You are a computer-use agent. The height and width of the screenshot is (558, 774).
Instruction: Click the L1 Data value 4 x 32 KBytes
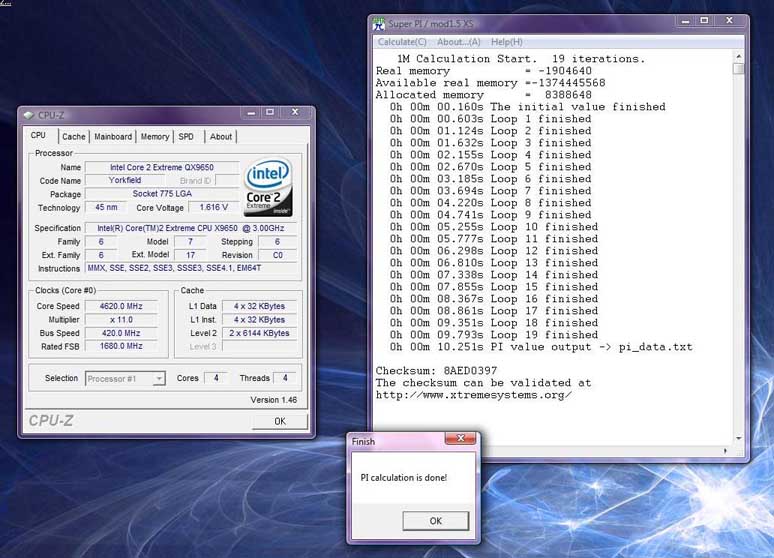(x=259, y=306)
